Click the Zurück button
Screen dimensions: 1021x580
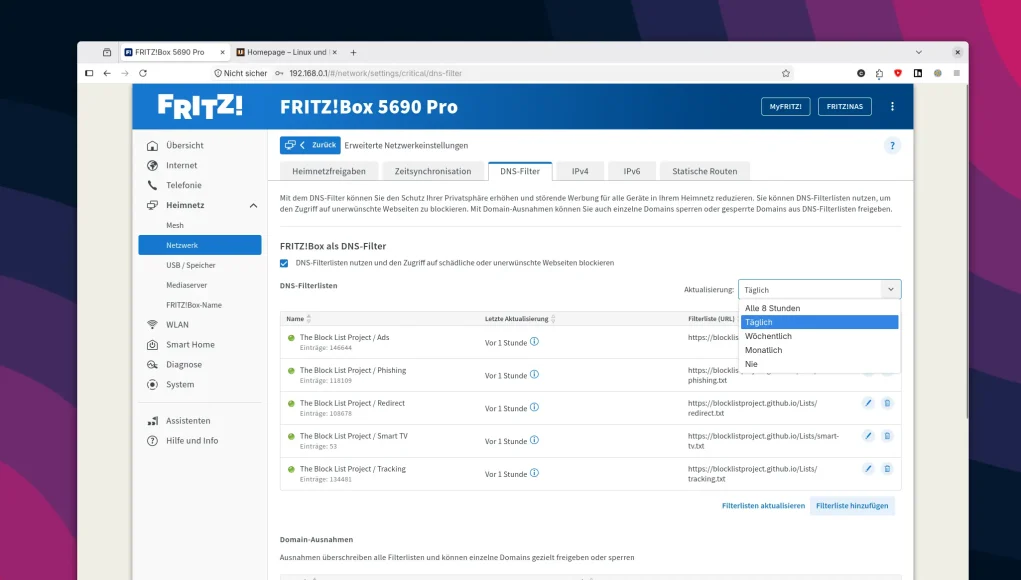click(x=311, y=145)
